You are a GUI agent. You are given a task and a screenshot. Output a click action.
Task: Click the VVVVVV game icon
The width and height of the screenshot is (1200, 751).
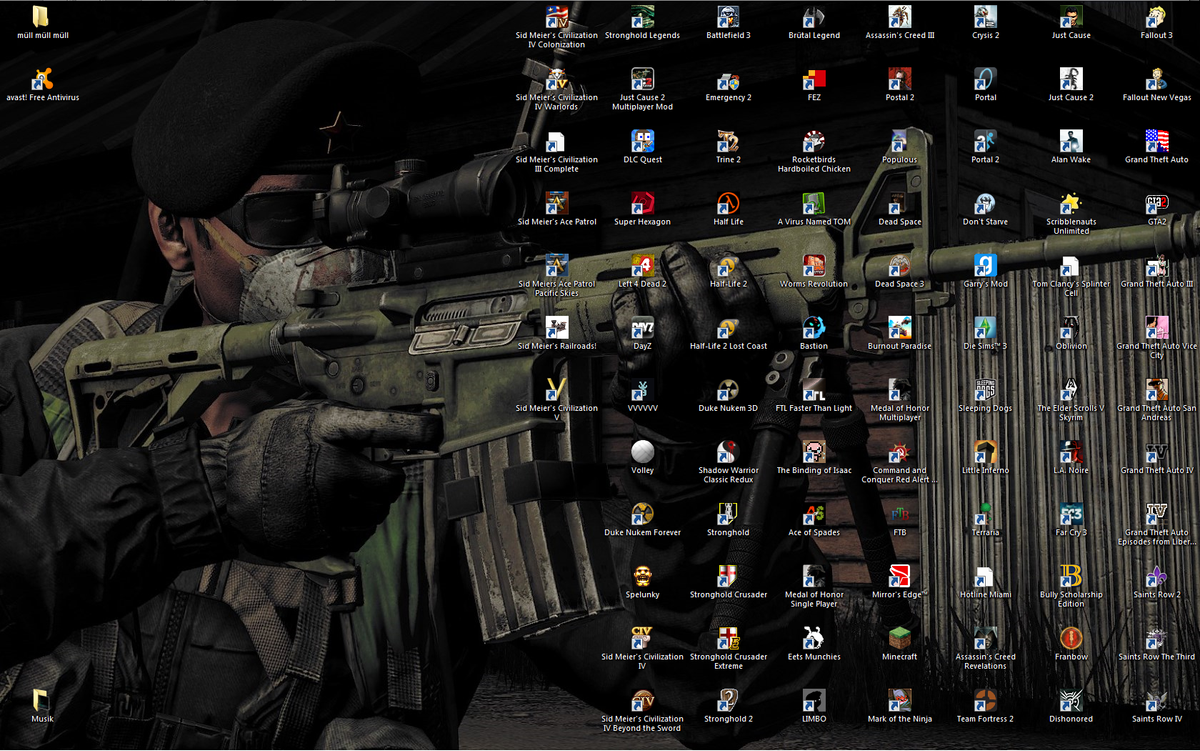pos(642,389)
